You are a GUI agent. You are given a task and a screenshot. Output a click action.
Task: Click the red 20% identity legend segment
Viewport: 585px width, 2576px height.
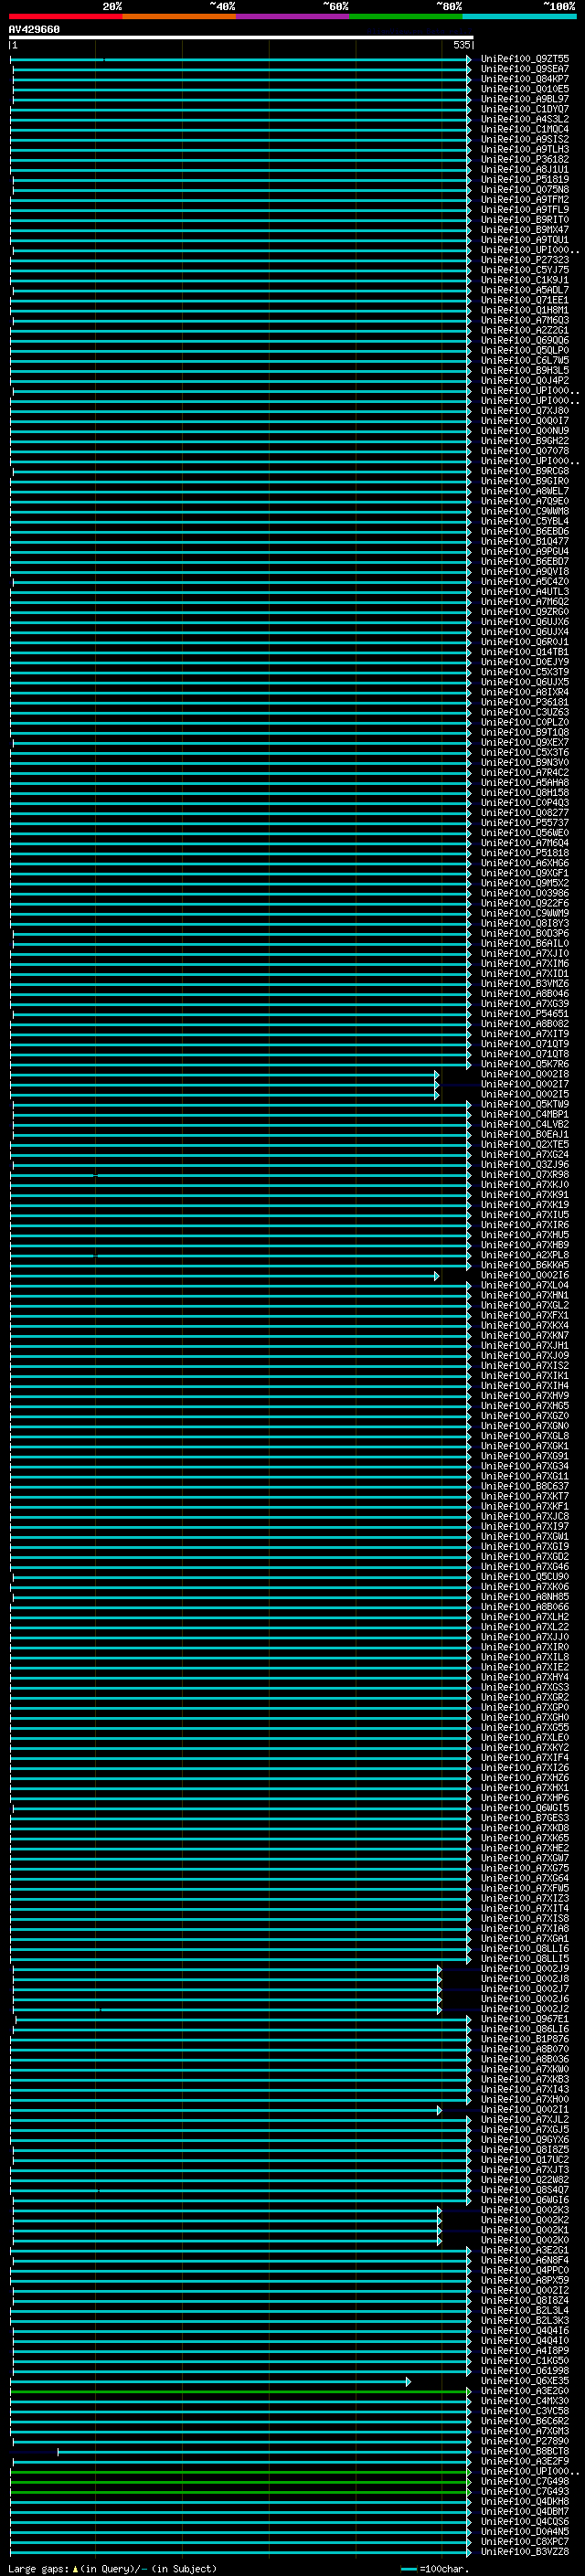point(66,16)
